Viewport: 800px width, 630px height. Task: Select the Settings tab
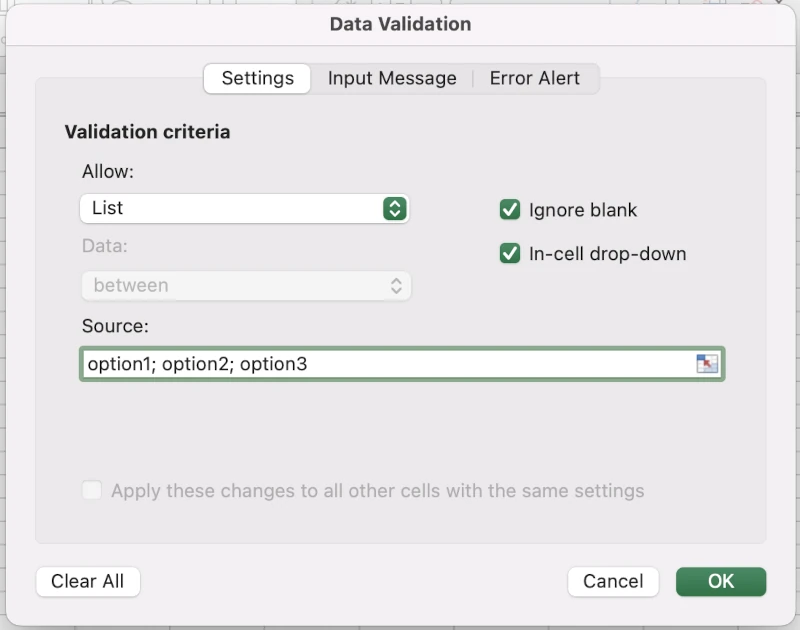tap(257, 78)
